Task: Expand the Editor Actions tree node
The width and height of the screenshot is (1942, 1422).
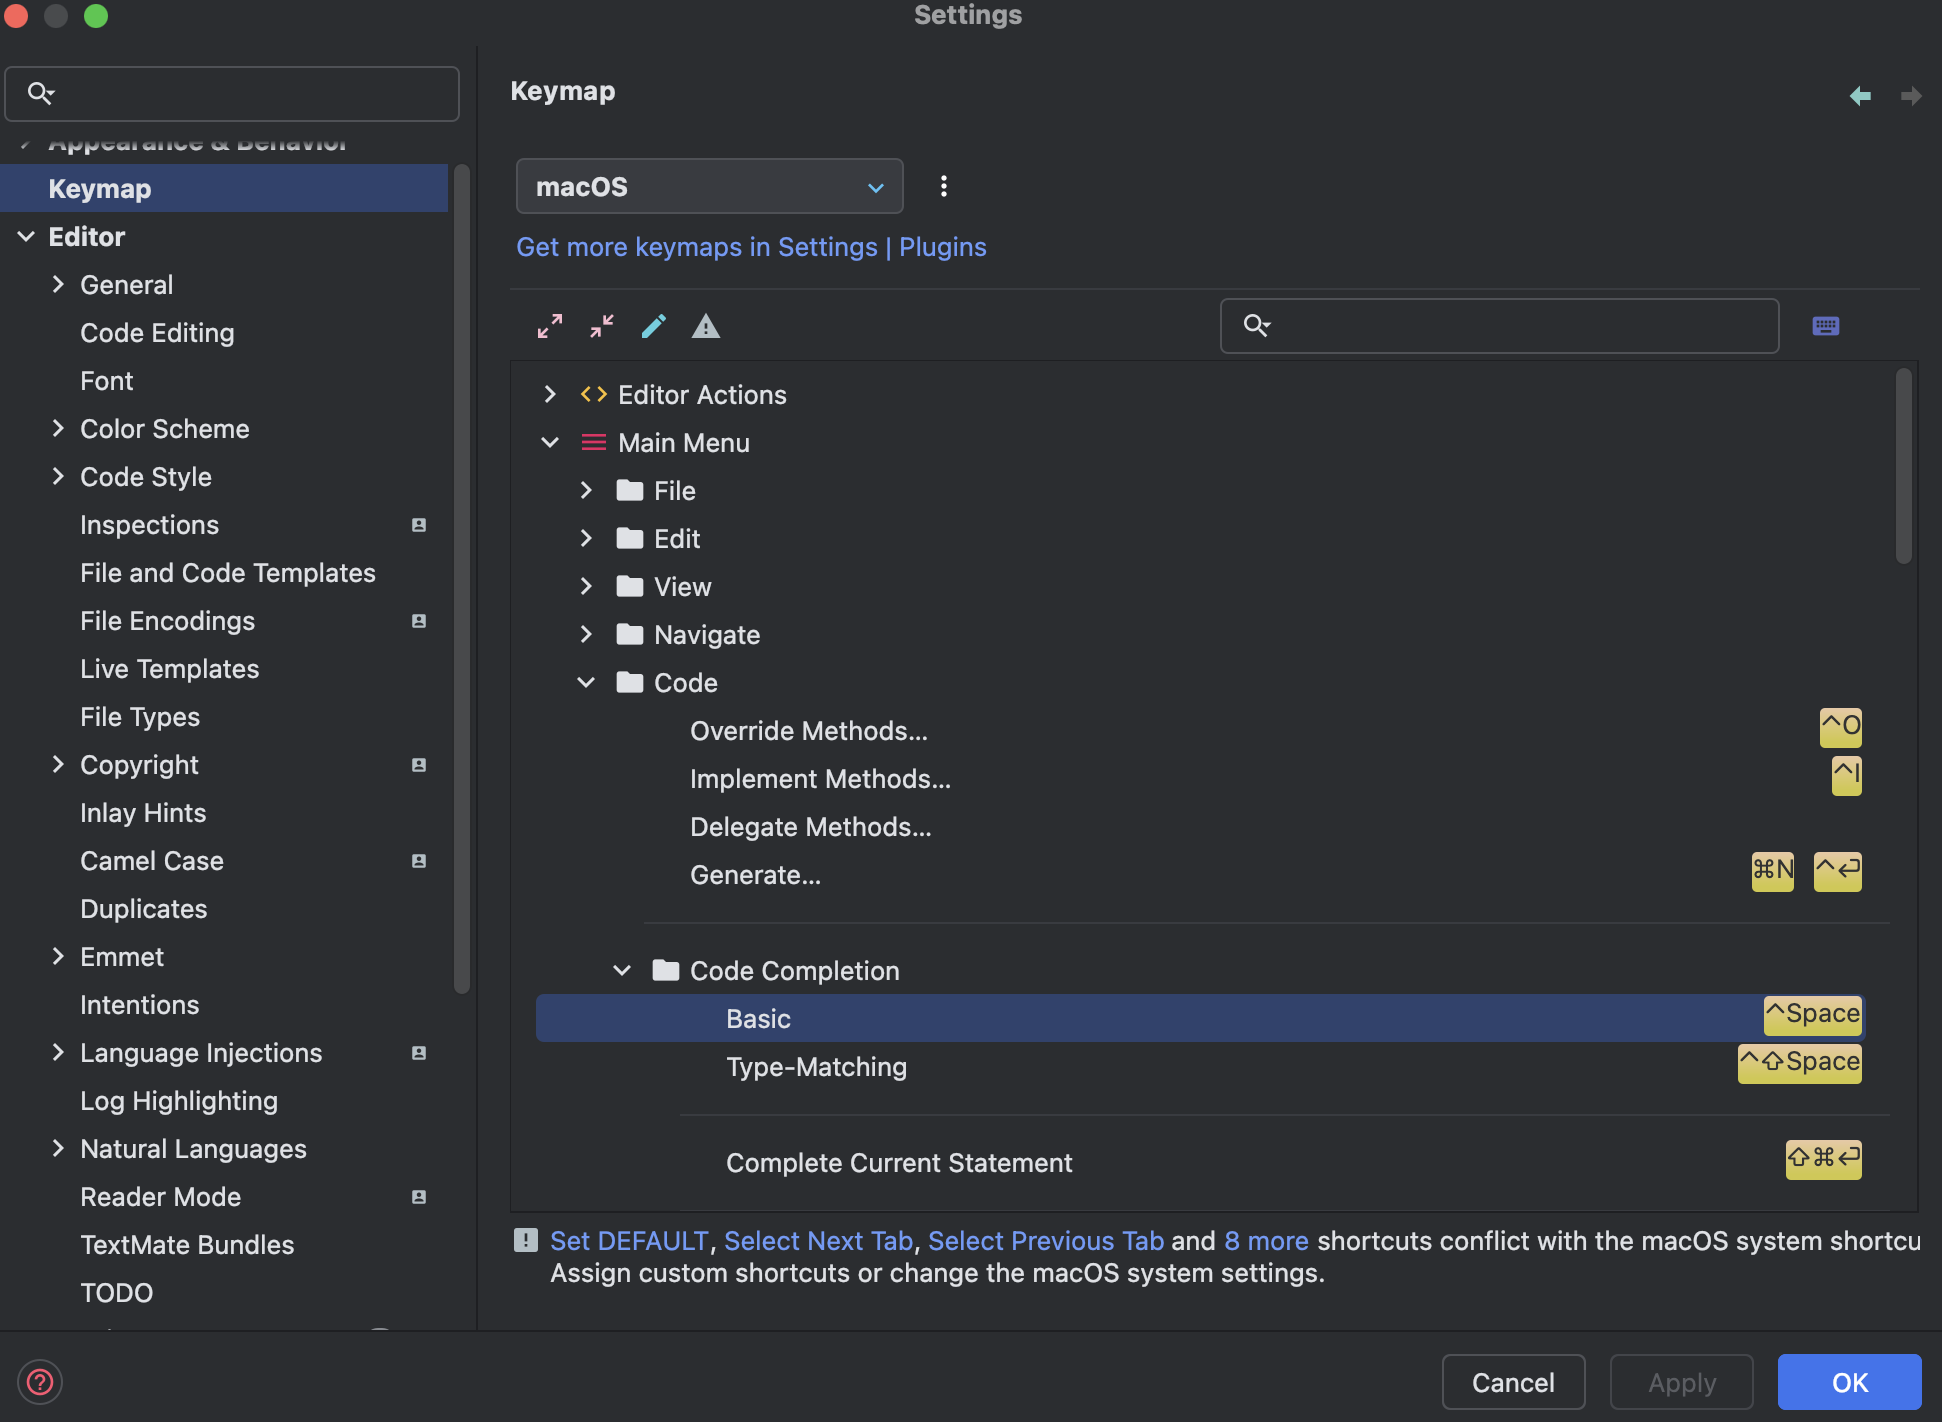Action: click(550, 395)
